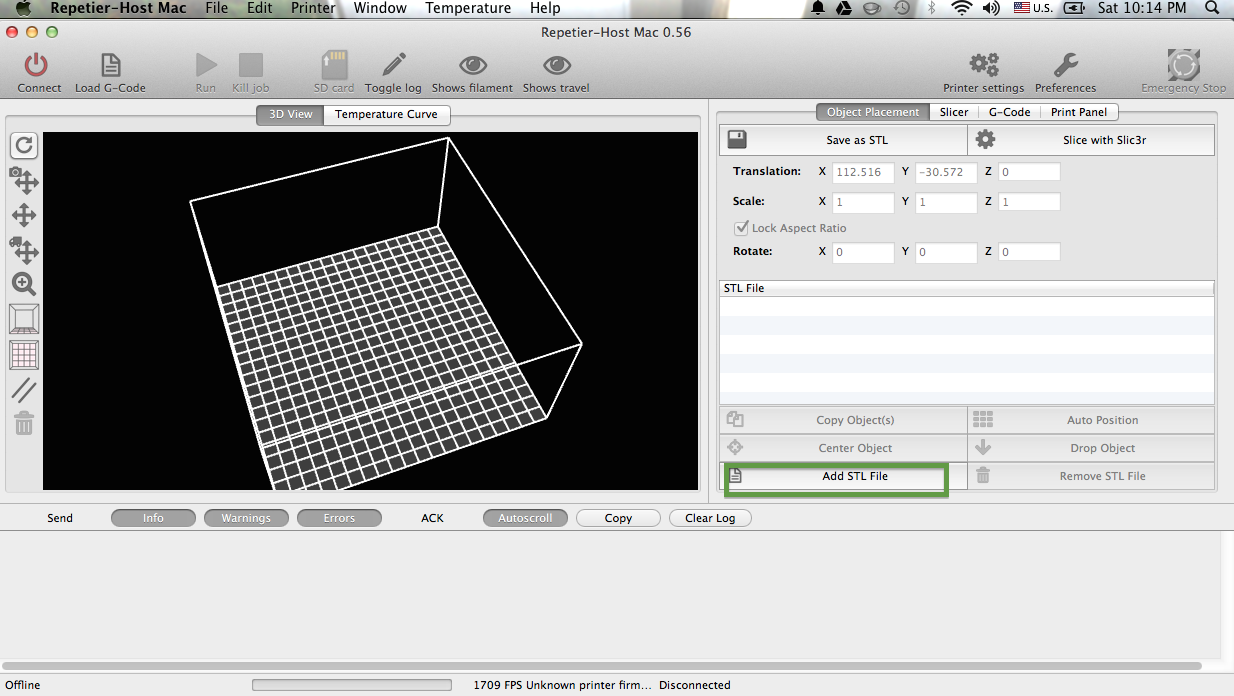
Task: Open the Edit menu
Action: click(x=259, y=8)
